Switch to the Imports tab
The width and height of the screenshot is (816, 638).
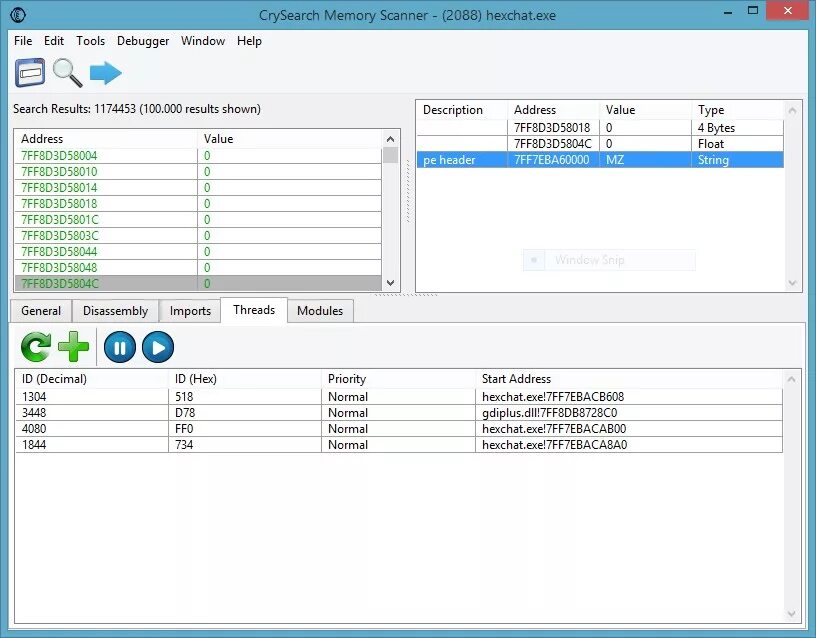[x=190, y=311]
